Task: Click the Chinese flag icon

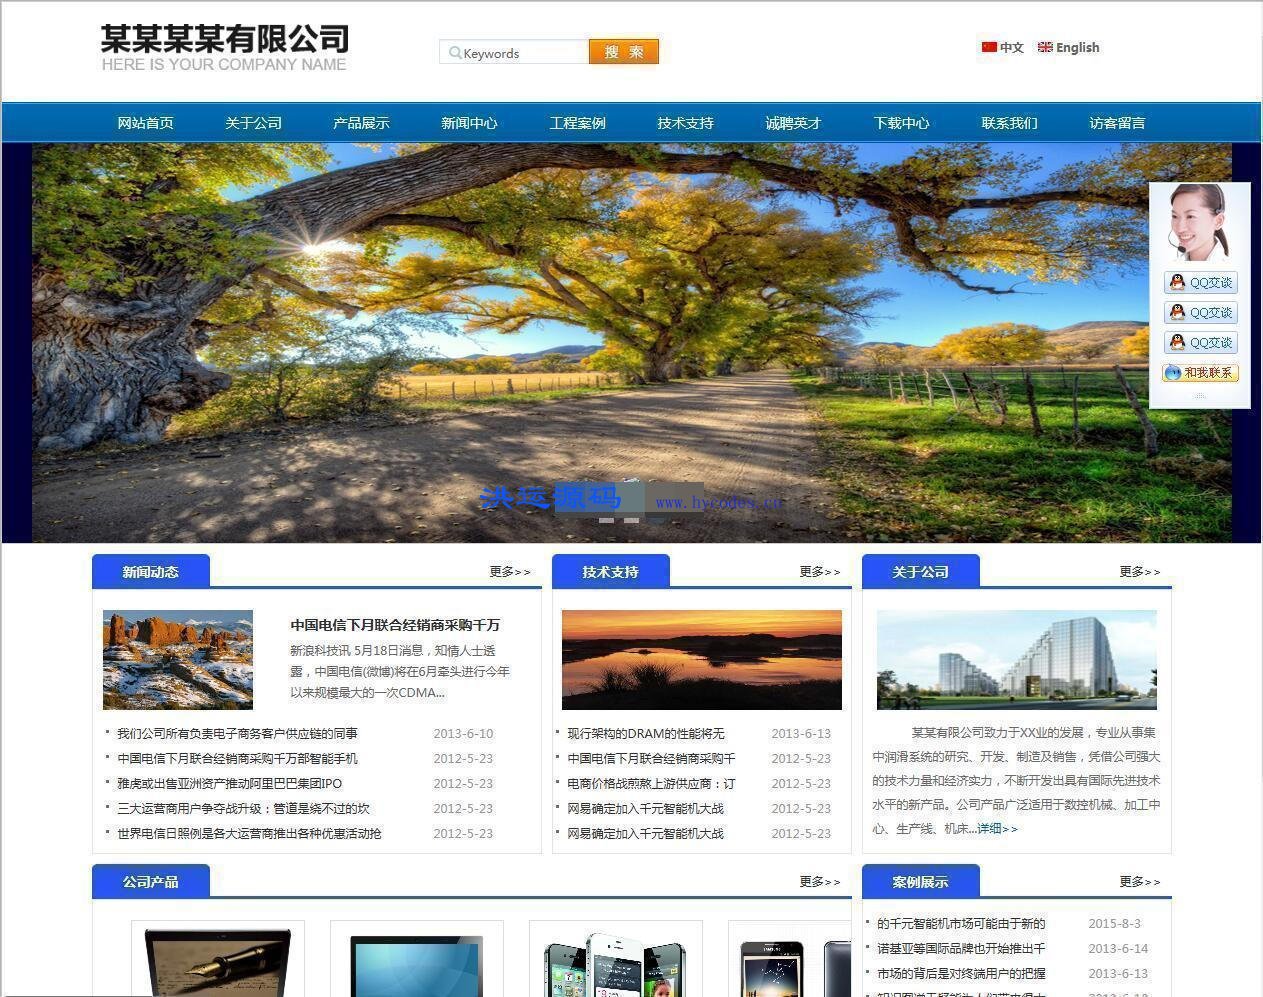Action: [x=989, y=47]
